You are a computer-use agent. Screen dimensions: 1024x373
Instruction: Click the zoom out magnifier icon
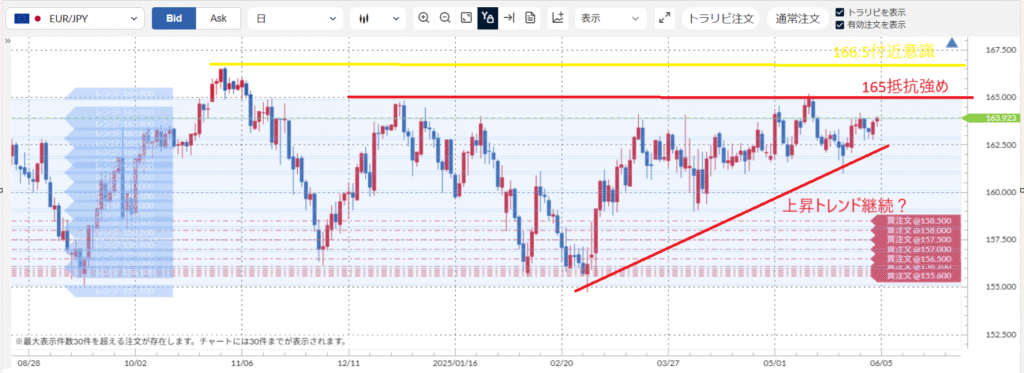pyautogui.click(x=445, y=18)
